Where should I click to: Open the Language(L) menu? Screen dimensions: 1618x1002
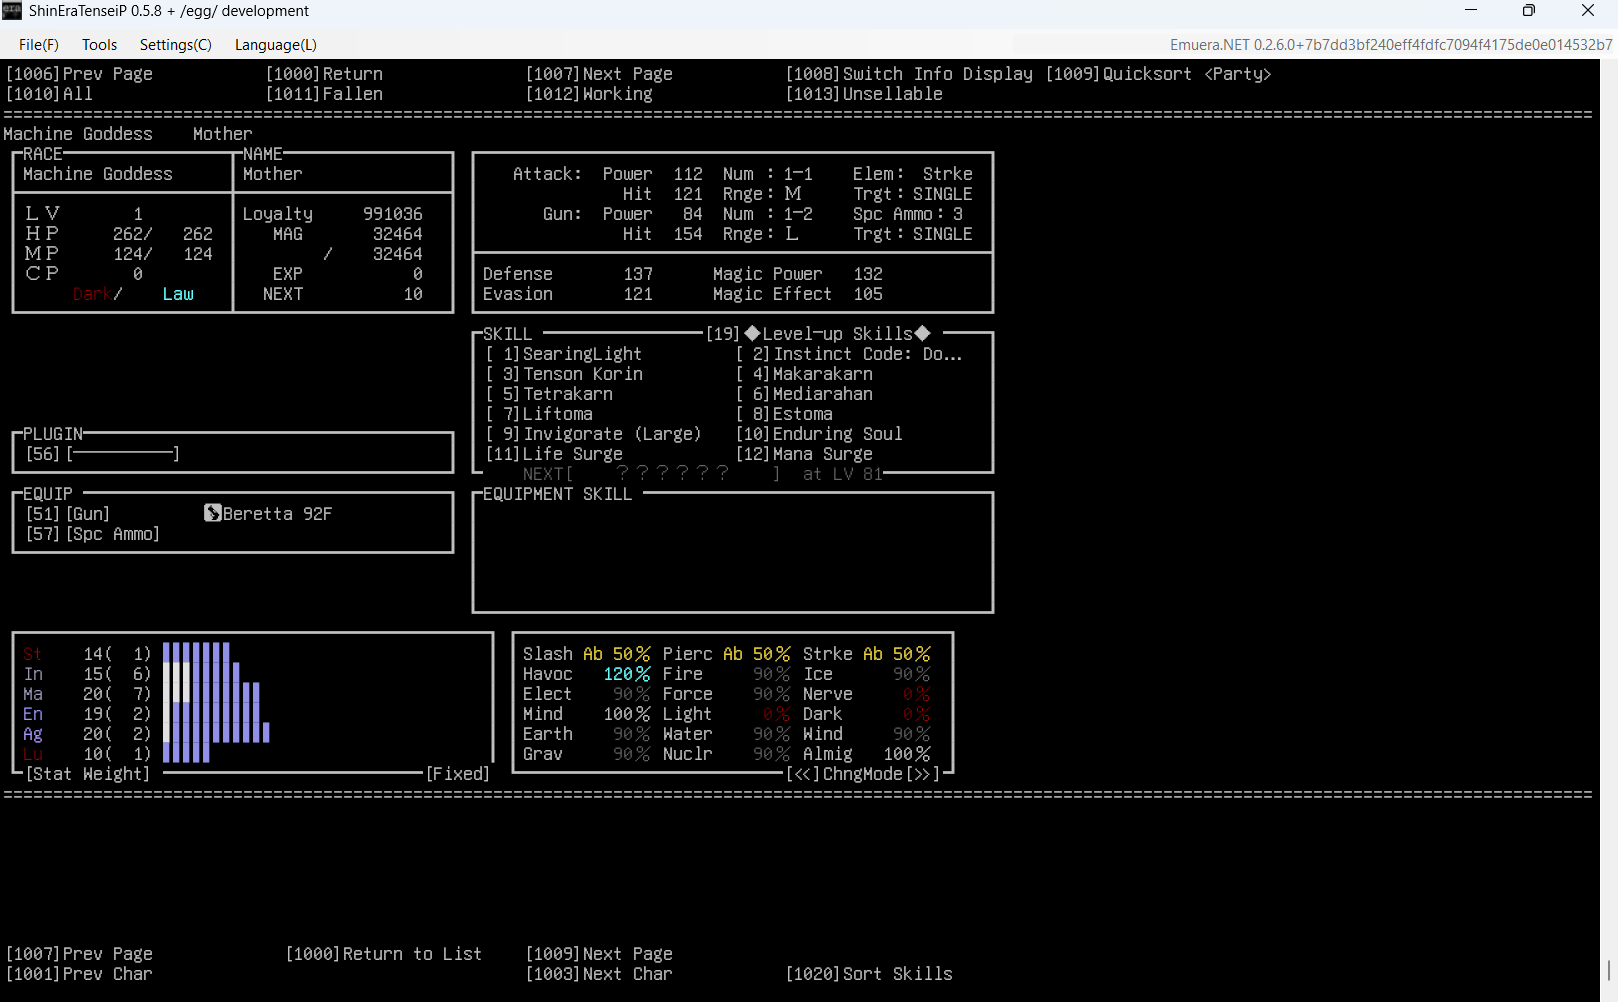tap(276, 45)
